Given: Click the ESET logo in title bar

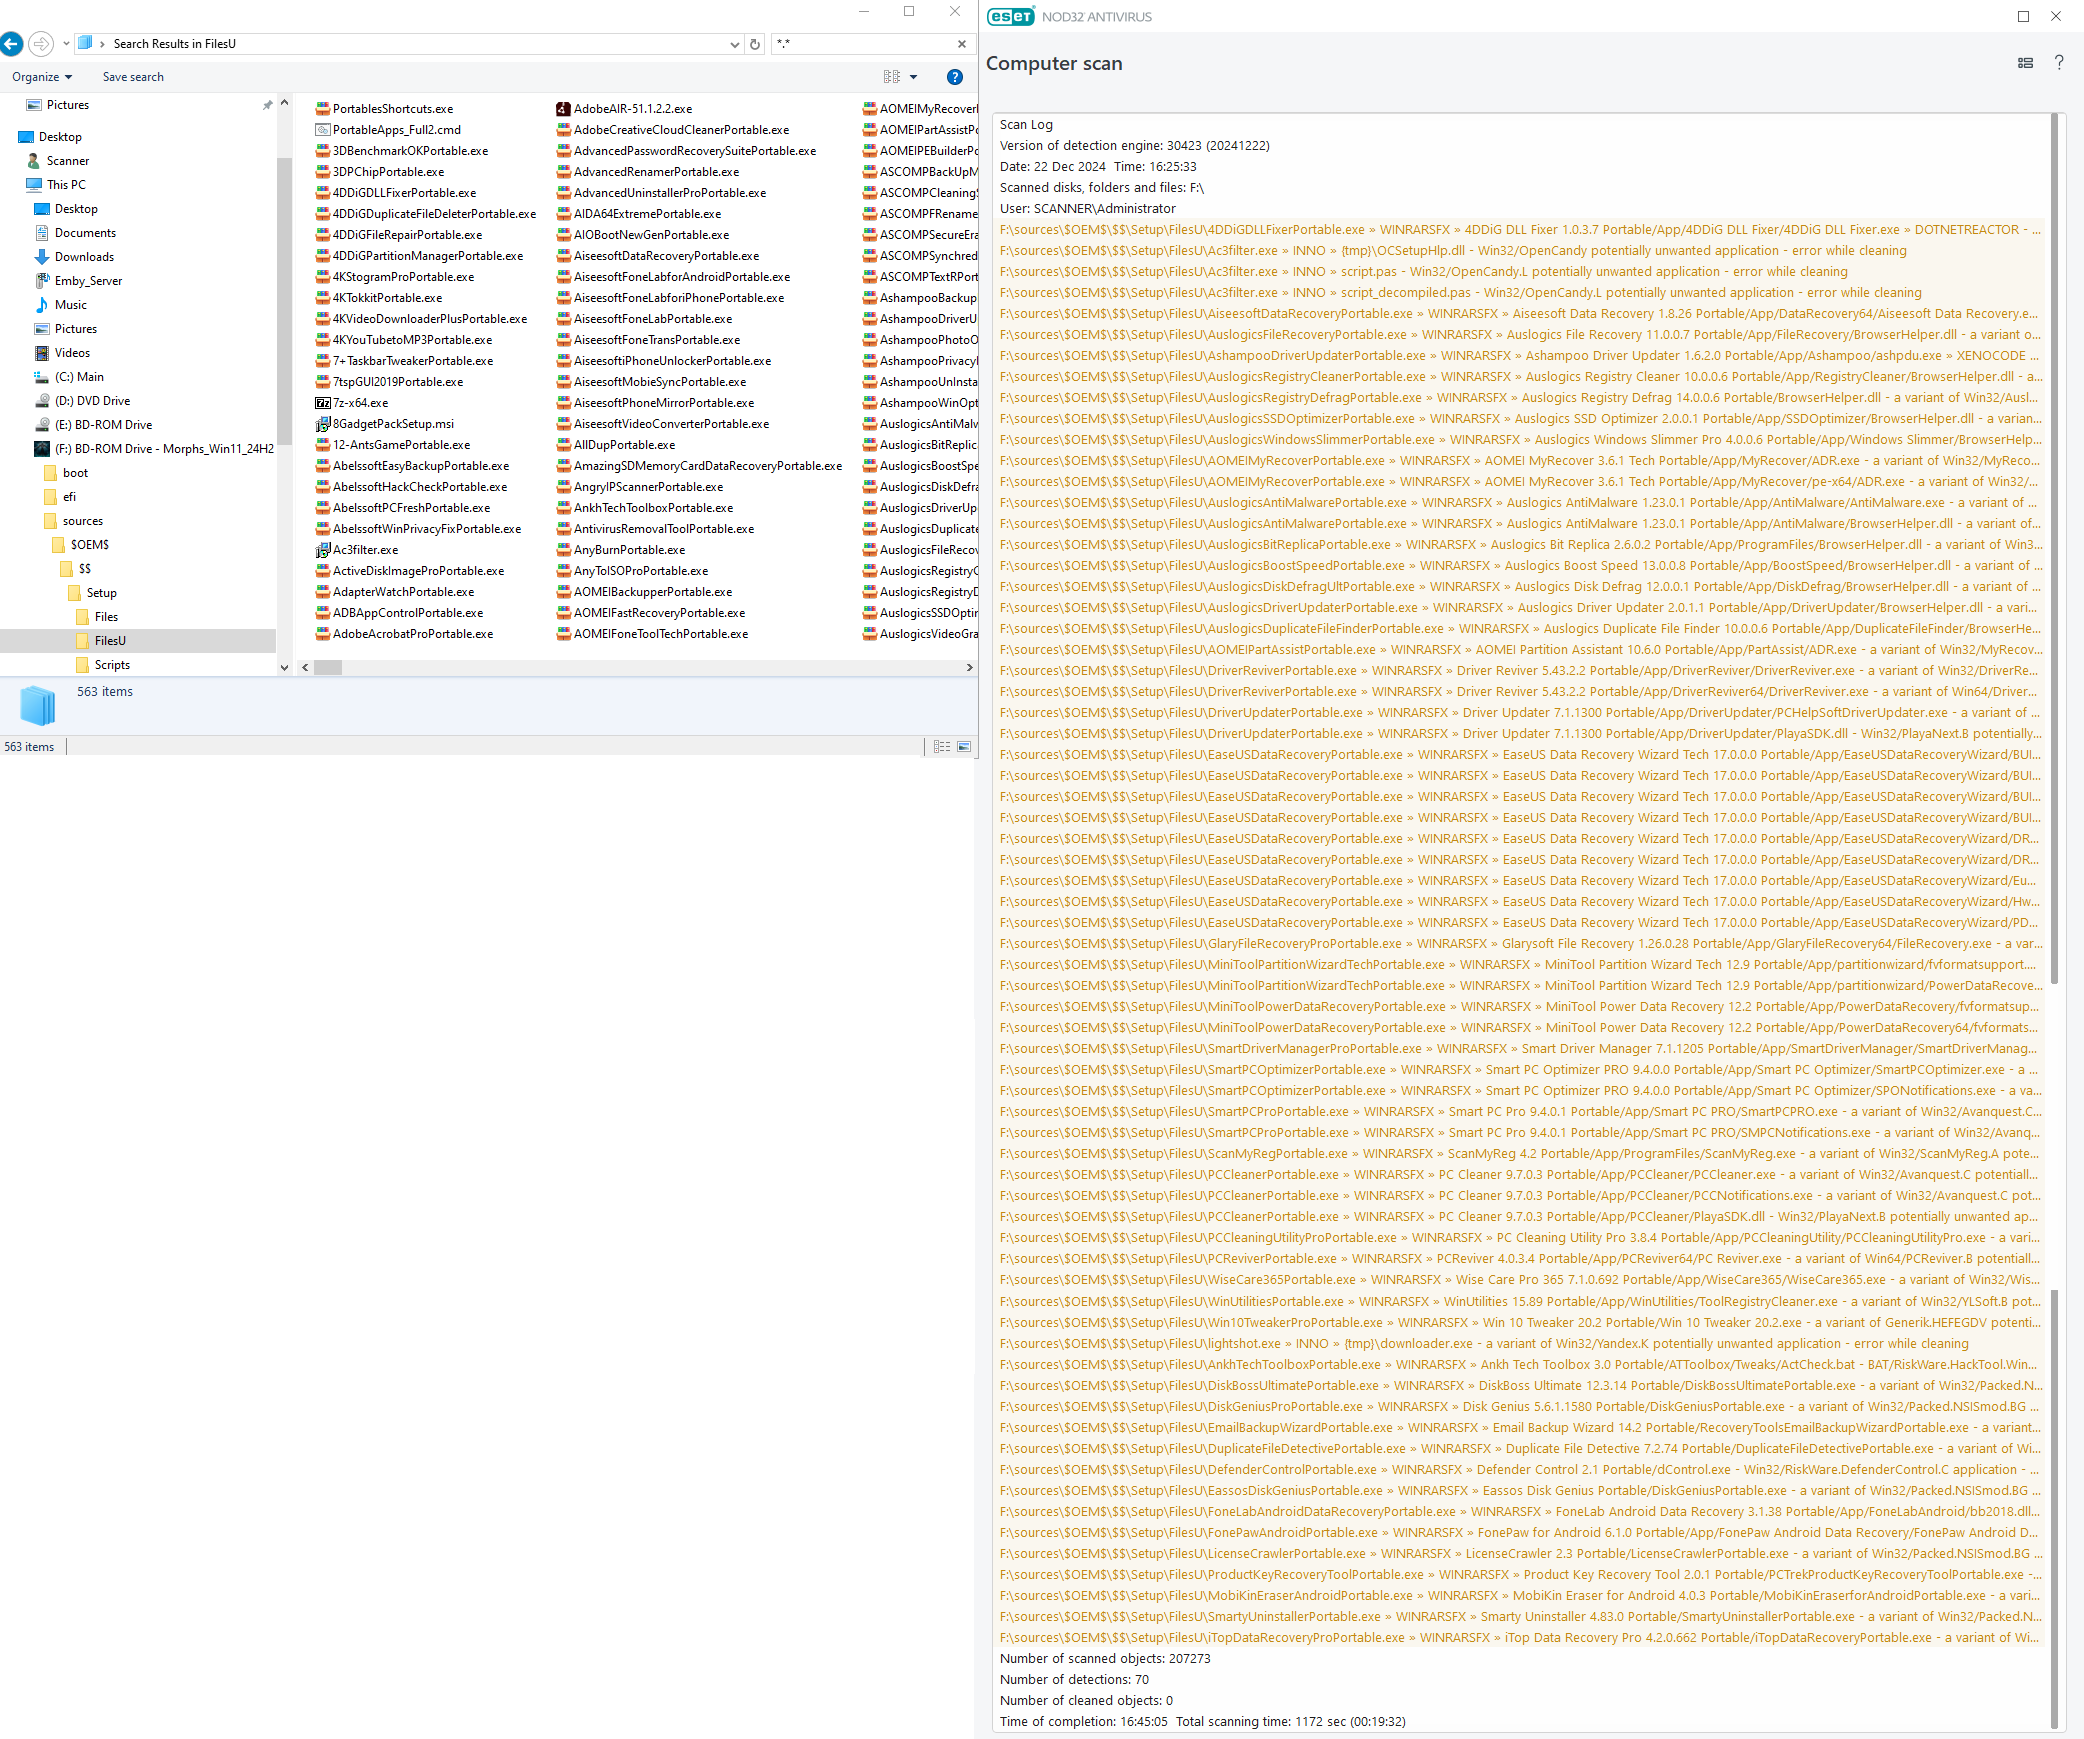Looking at the screenshot, I should 1011,17.
